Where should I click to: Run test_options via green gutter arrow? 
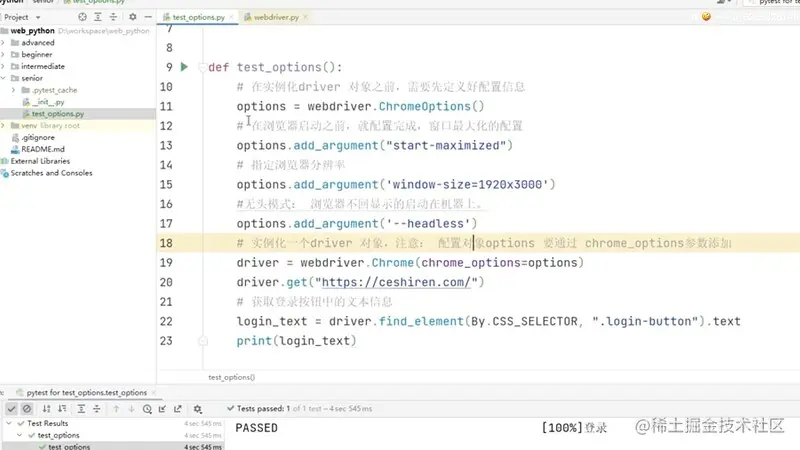point(184,67)
